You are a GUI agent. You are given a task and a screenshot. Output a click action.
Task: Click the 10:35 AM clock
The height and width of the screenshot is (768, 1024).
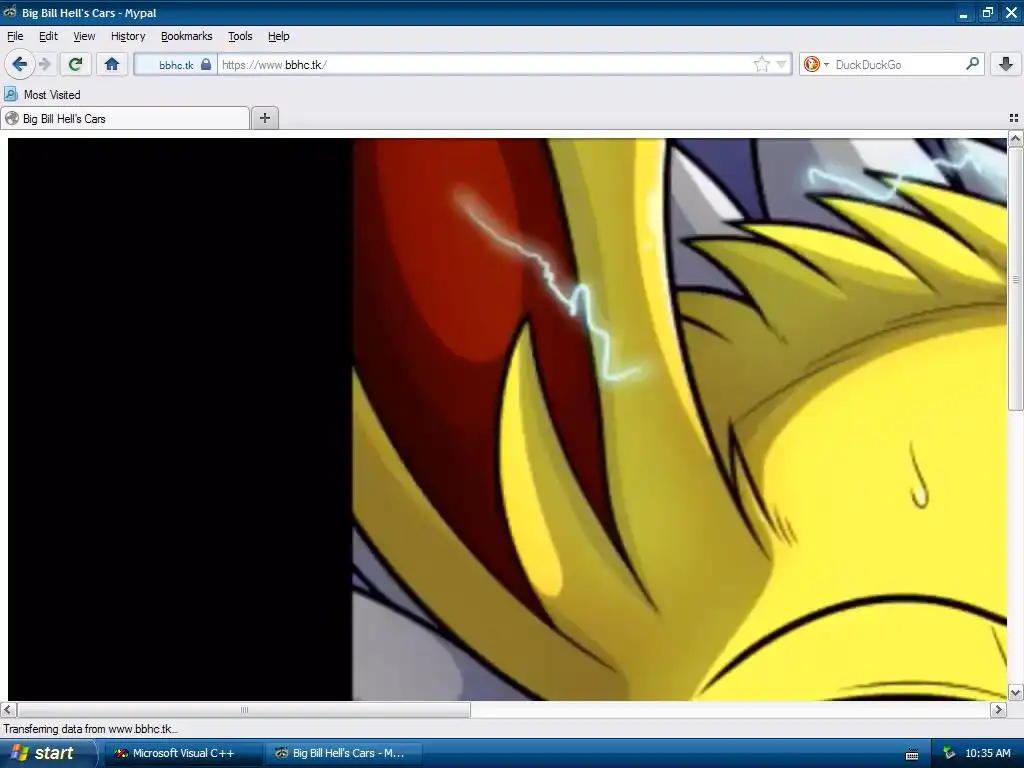pos(987,753)
